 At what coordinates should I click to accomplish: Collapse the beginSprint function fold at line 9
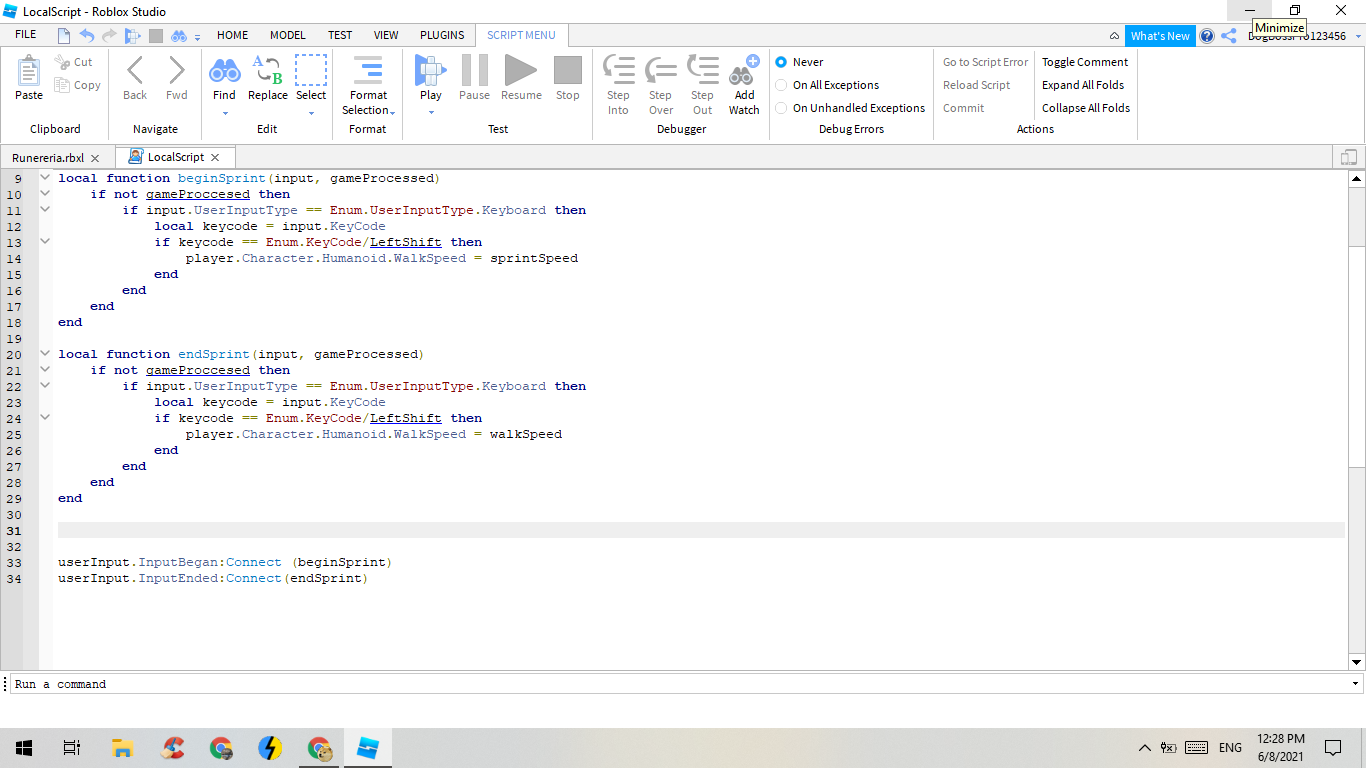pos(45,178)
